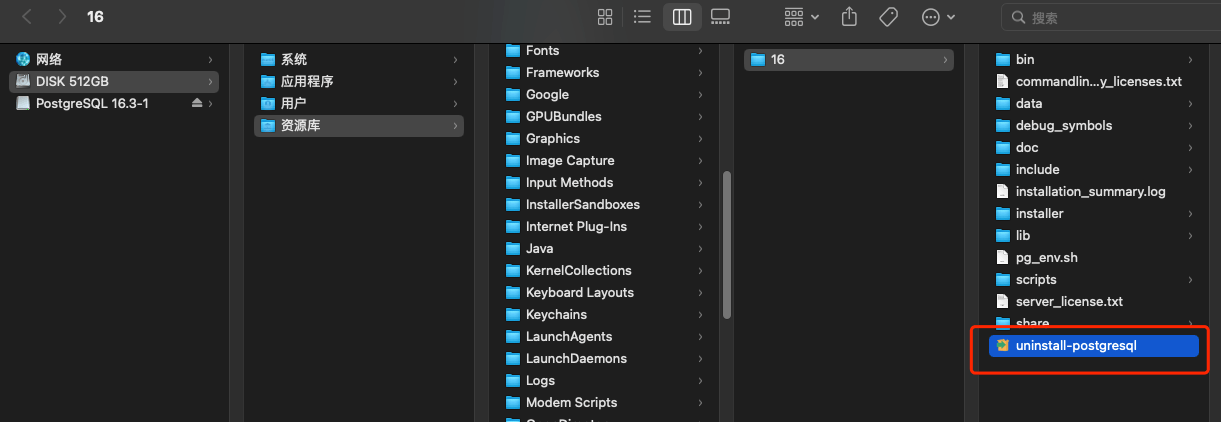This screenshot has width=1221, height=422.
Task: Select installation_summary.log file
Action: (x=1094, y=192)
